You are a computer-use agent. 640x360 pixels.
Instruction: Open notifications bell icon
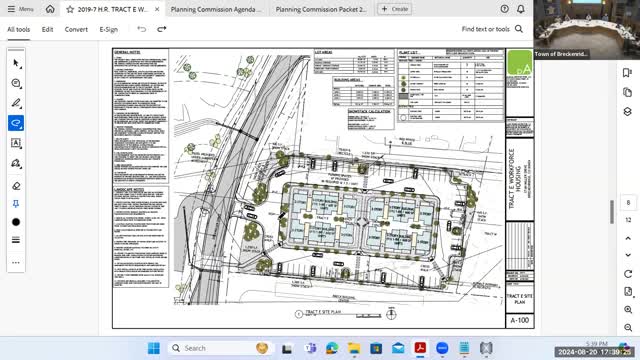[521, 9]
